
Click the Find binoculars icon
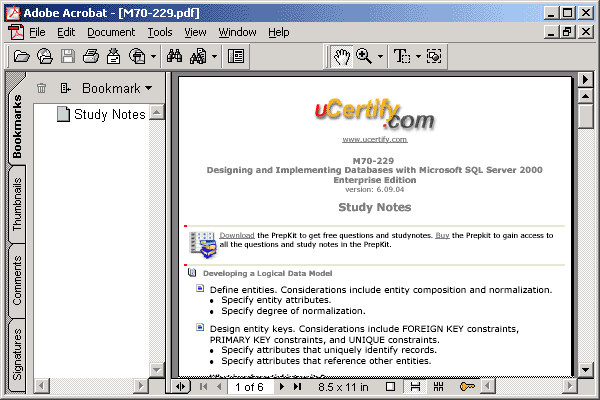(x=171, y=57)
